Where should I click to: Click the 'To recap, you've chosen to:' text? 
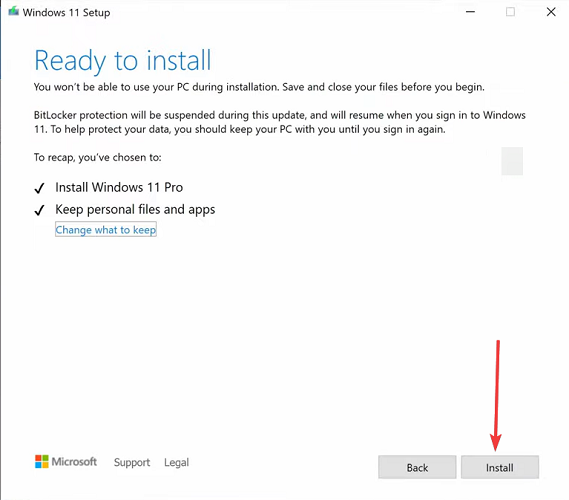coord(98,157)
